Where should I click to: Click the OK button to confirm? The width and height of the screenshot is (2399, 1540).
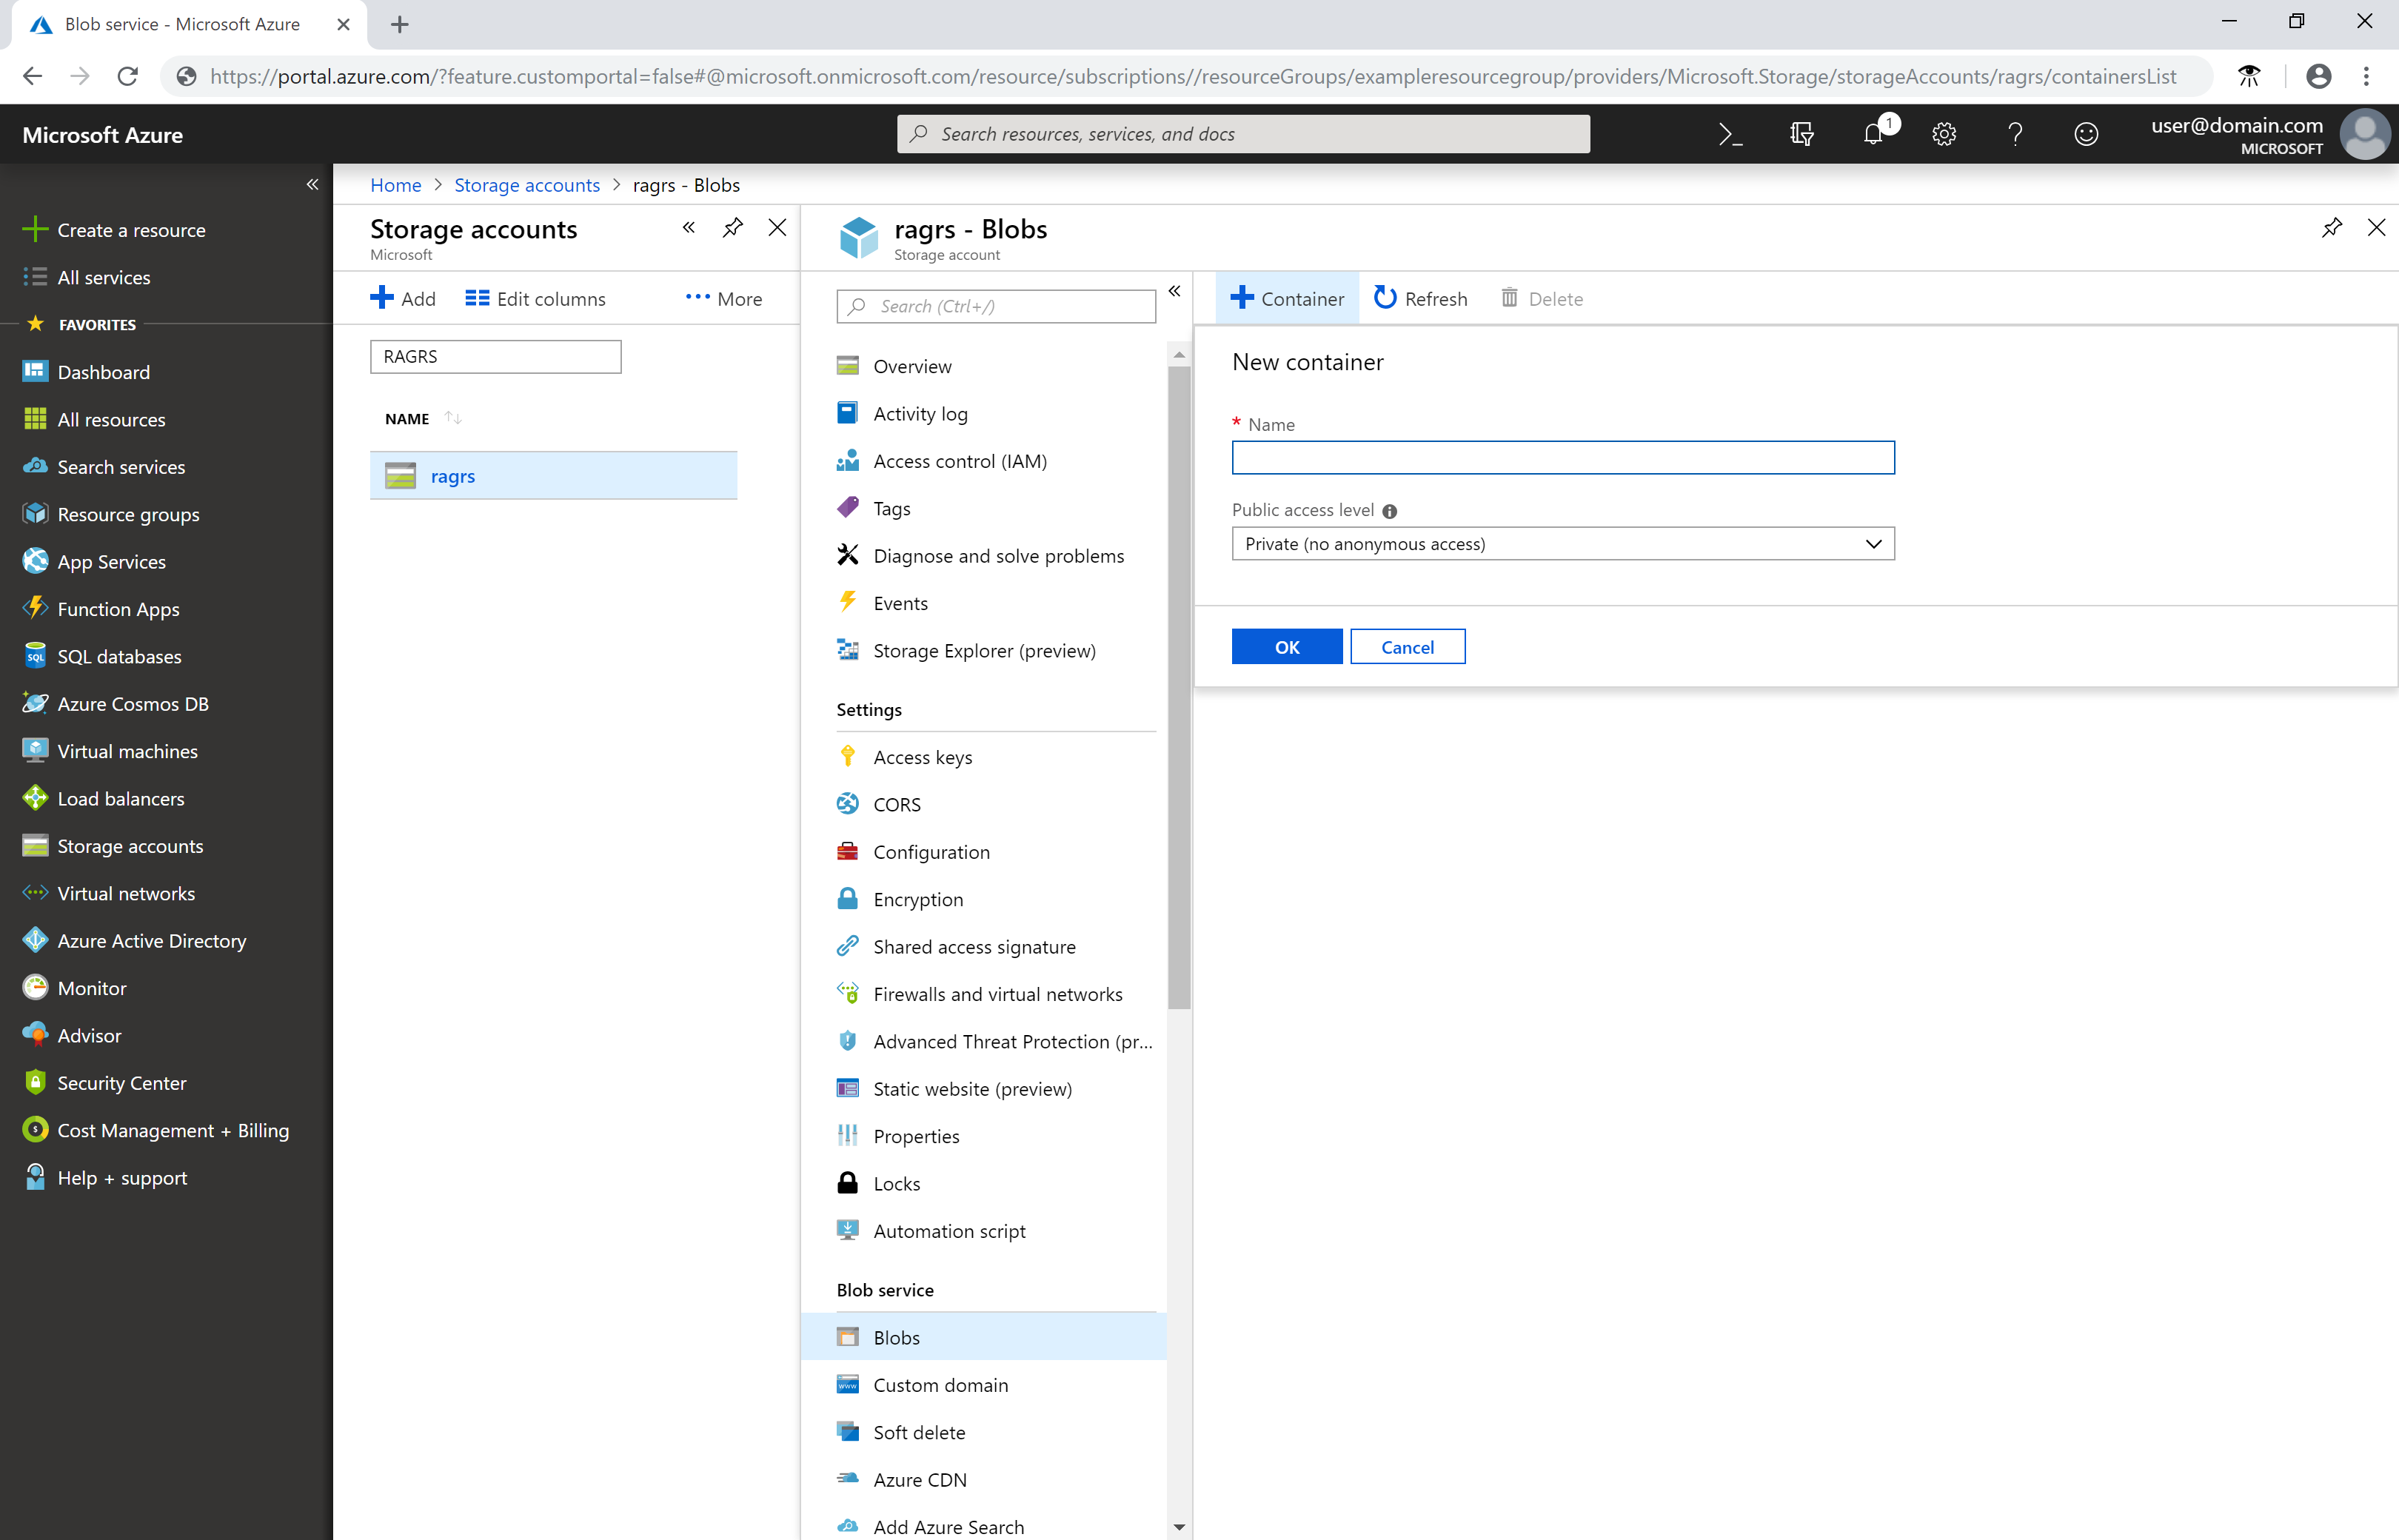click(1285, 647)
